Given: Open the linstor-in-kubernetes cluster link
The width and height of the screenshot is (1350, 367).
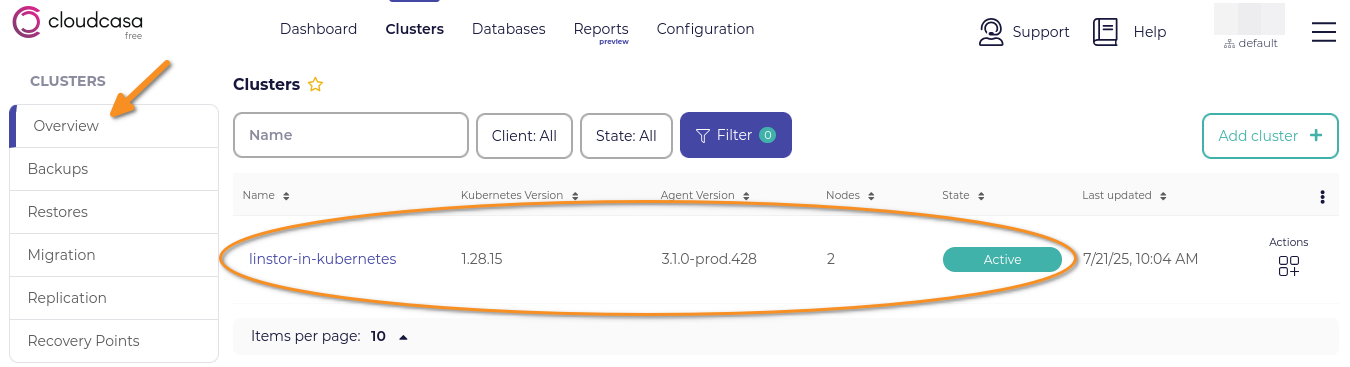Looking at the screenshot, I should tap(323, 259).
